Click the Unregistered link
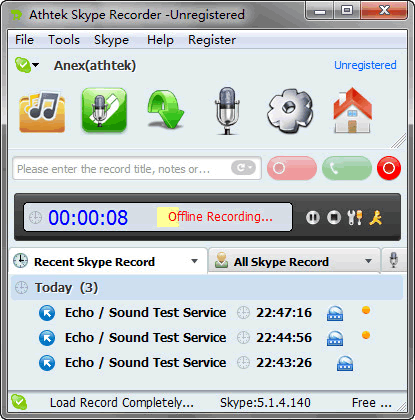415x420 pixels. coord(365,65)
